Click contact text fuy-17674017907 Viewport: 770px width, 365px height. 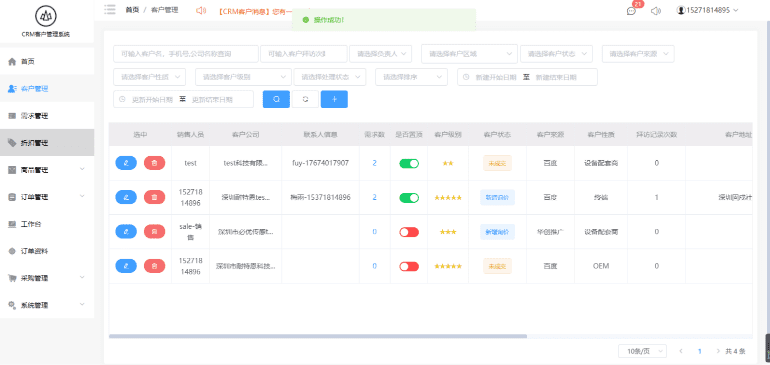pyautogui.click(x=321, y=163)
